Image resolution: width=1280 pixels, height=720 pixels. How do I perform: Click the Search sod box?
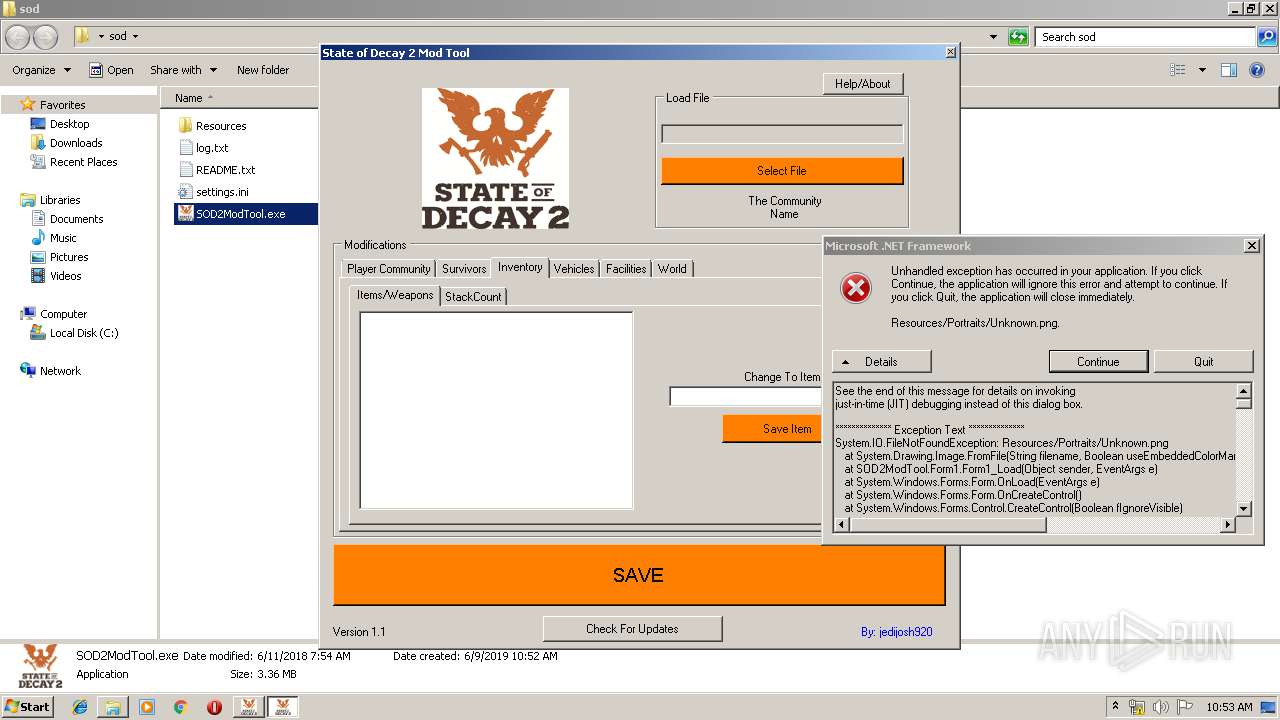[1146, 37]
